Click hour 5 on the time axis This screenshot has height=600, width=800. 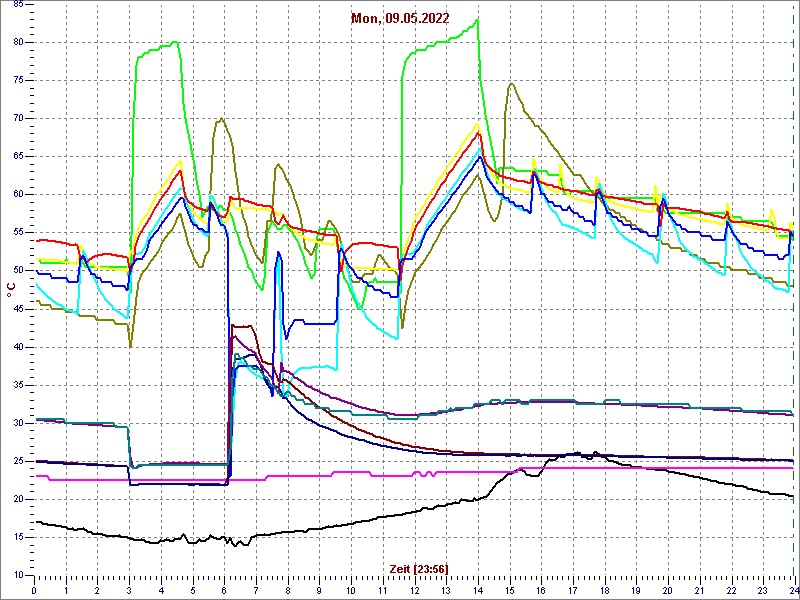pyautogui.click(x=192, y=590)
